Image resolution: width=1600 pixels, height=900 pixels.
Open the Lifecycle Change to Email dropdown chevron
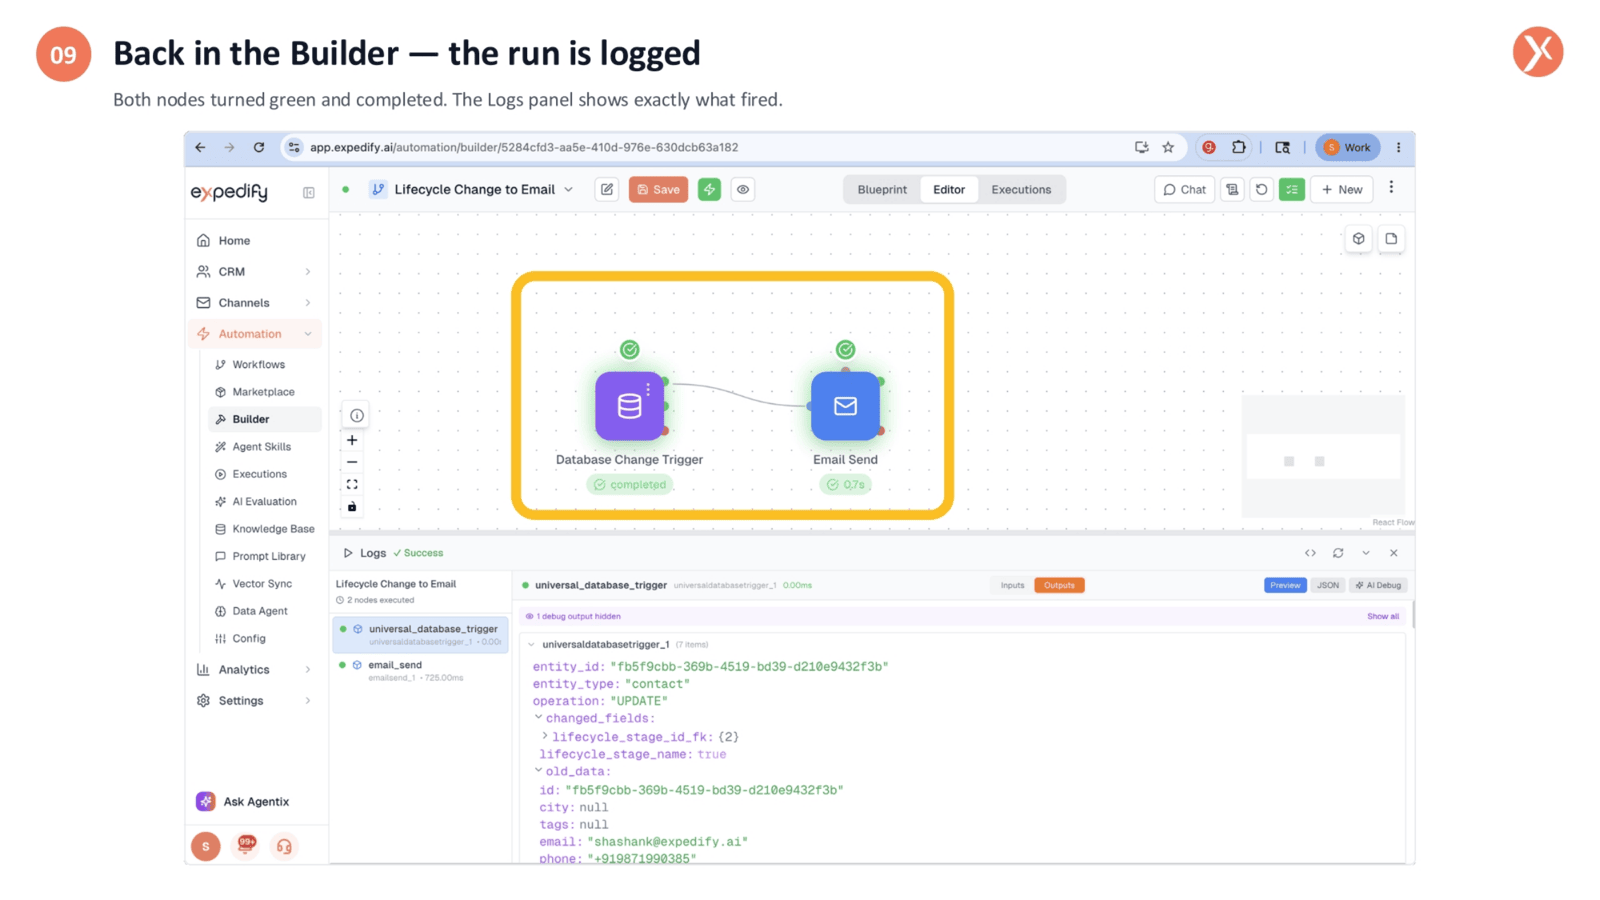569,189
